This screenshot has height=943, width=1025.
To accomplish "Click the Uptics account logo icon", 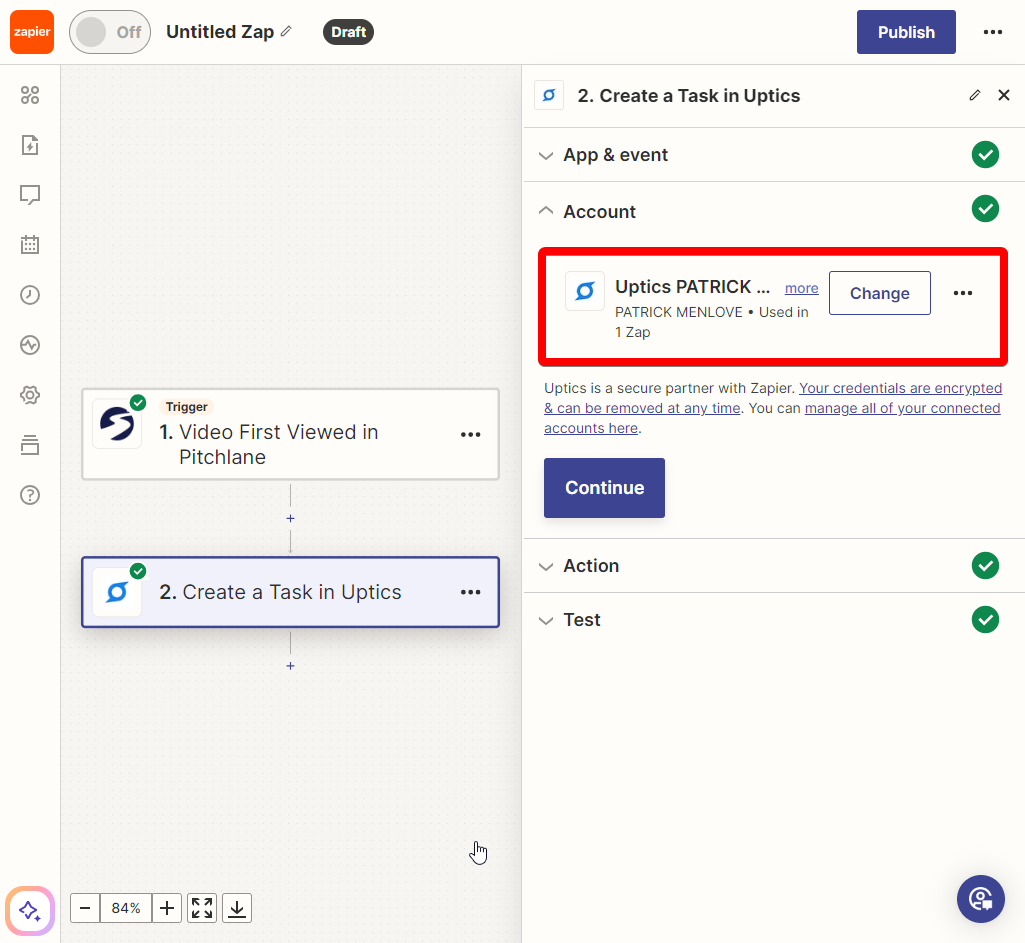I will (585, 291).
